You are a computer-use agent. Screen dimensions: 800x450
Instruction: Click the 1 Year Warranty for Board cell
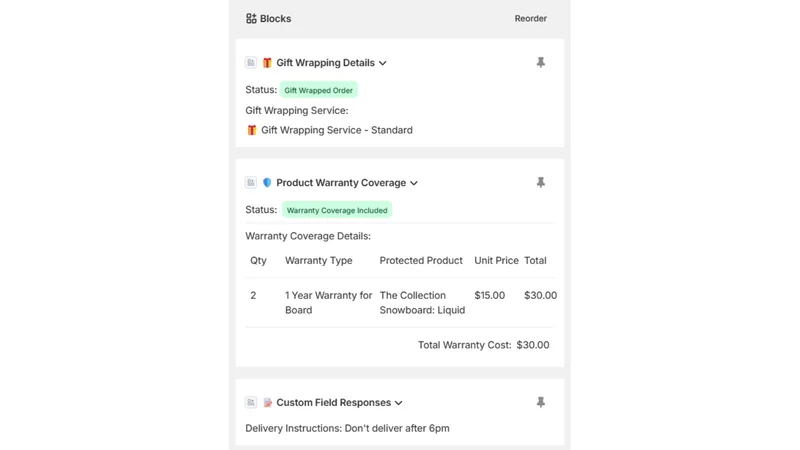click(x=328, y=303)
